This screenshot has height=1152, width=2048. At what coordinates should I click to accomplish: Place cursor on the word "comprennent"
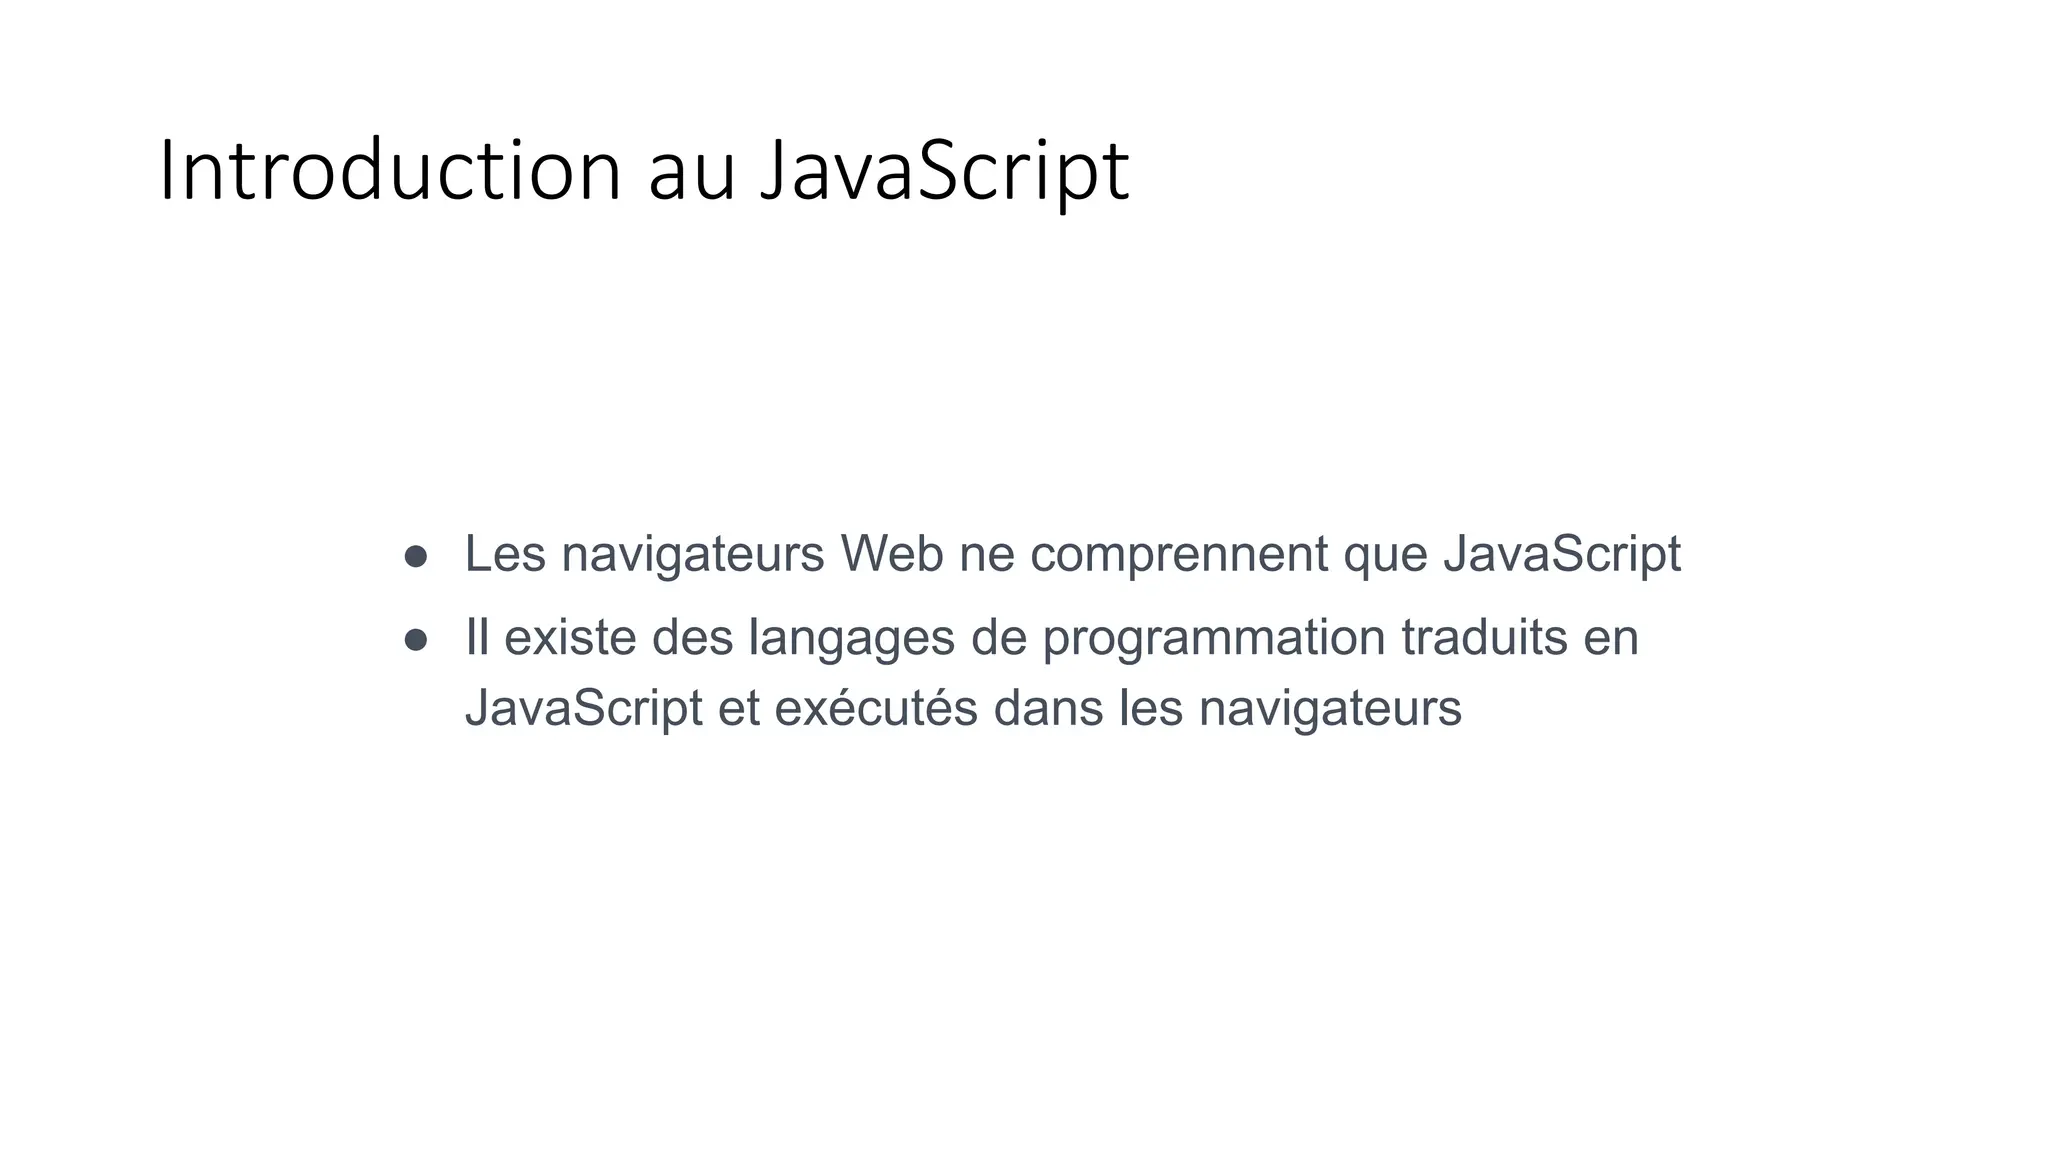pos(1178,554)
